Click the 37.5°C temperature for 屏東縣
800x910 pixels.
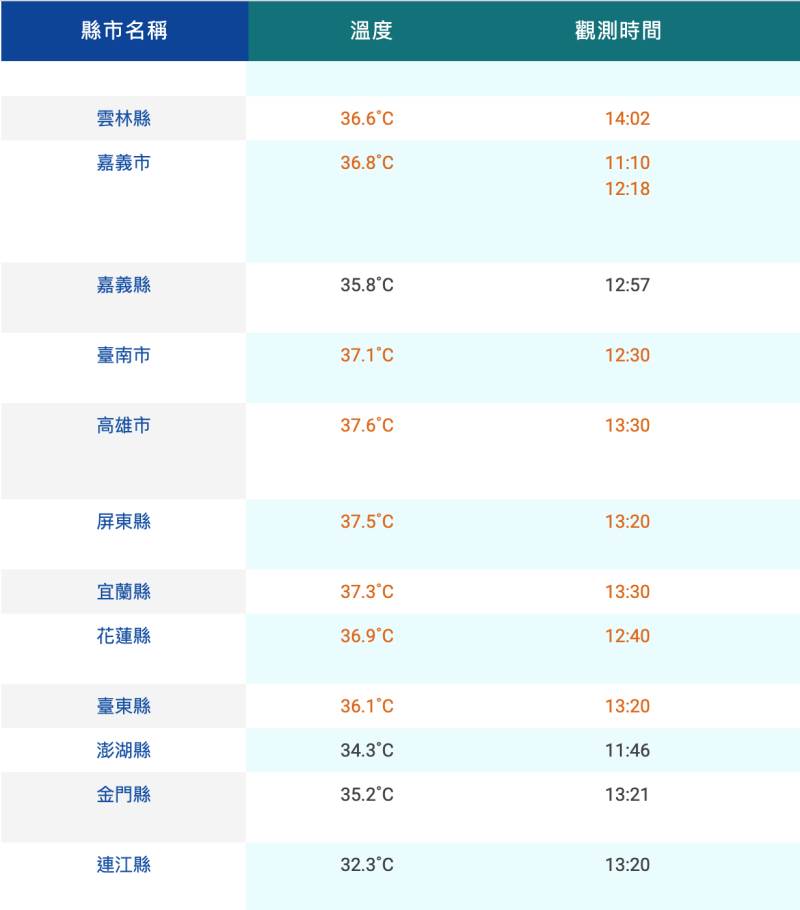point(367,521)
